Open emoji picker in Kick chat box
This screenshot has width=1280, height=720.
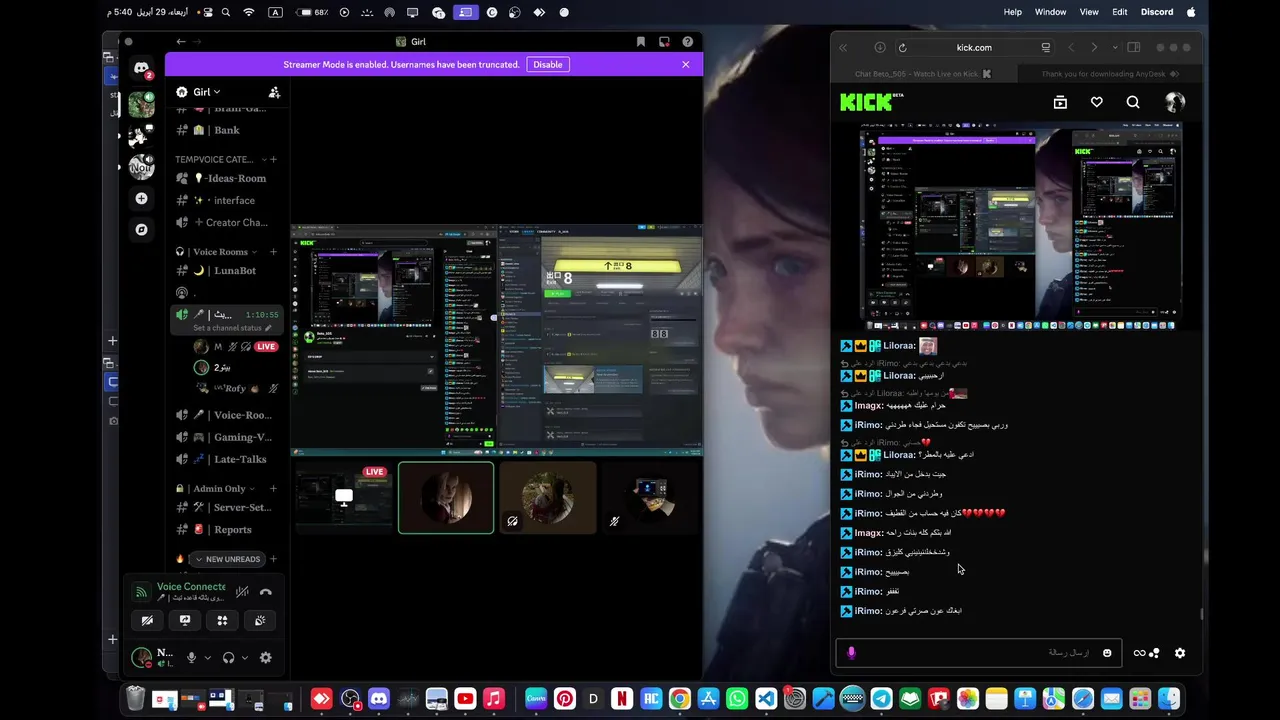[1107, 653]
